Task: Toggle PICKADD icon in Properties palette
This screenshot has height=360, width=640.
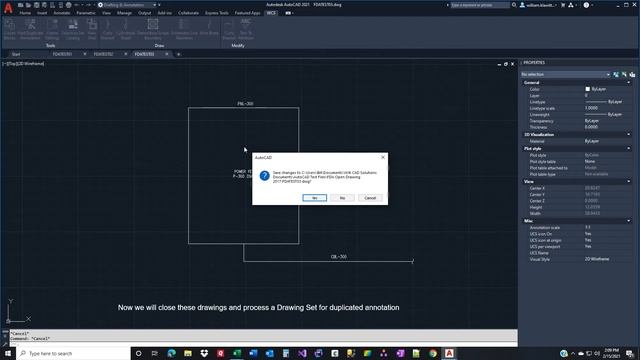Action: [x=616, y=74]
